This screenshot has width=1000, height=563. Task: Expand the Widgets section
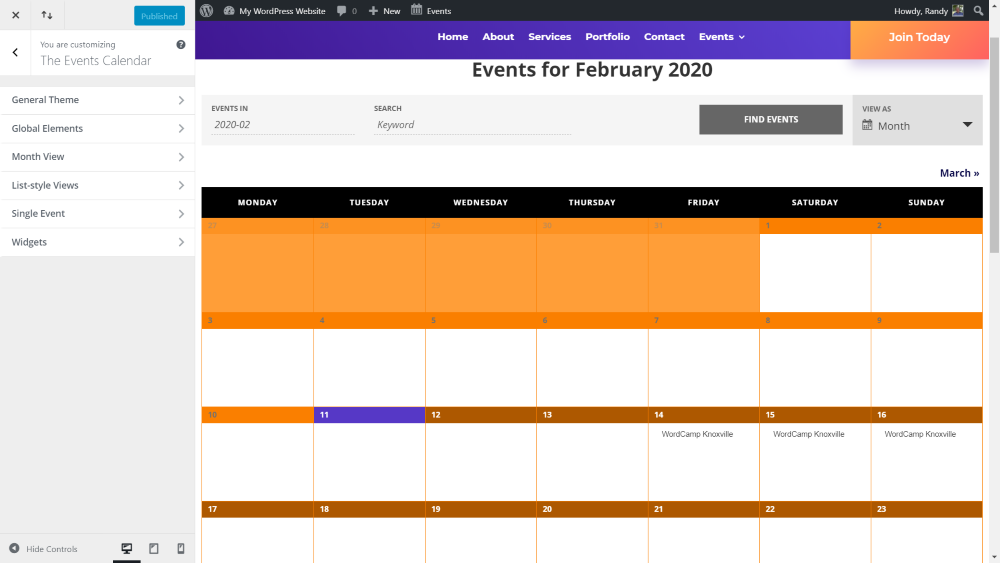(98, 242)
